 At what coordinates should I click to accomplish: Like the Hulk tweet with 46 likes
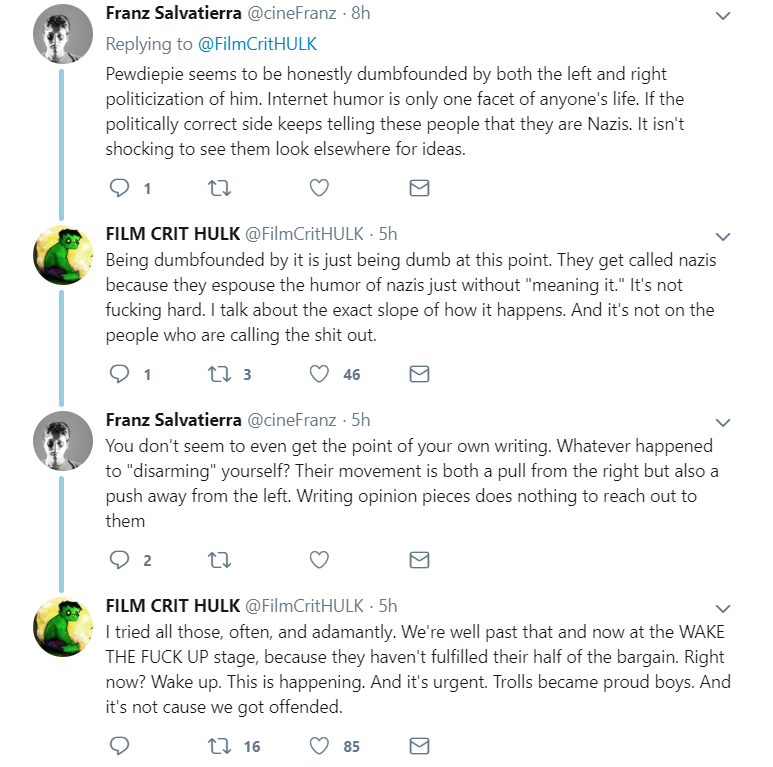click(x=319, y=374)
